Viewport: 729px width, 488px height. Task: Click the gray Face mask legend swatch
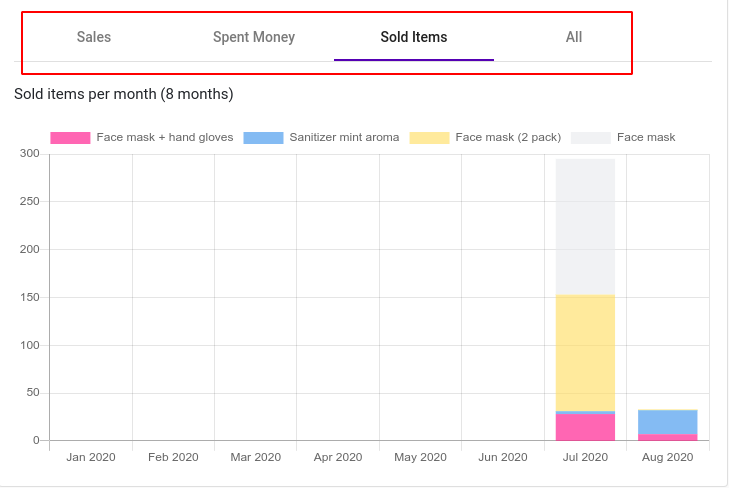click(591, 138)
